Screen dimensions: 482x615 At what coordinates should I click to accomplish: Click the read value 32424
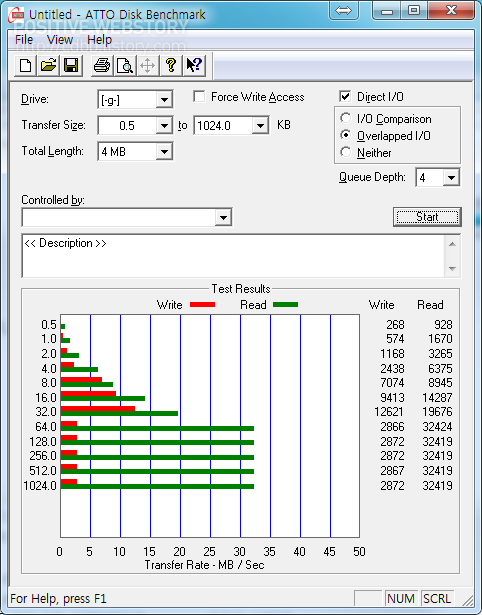437,426
